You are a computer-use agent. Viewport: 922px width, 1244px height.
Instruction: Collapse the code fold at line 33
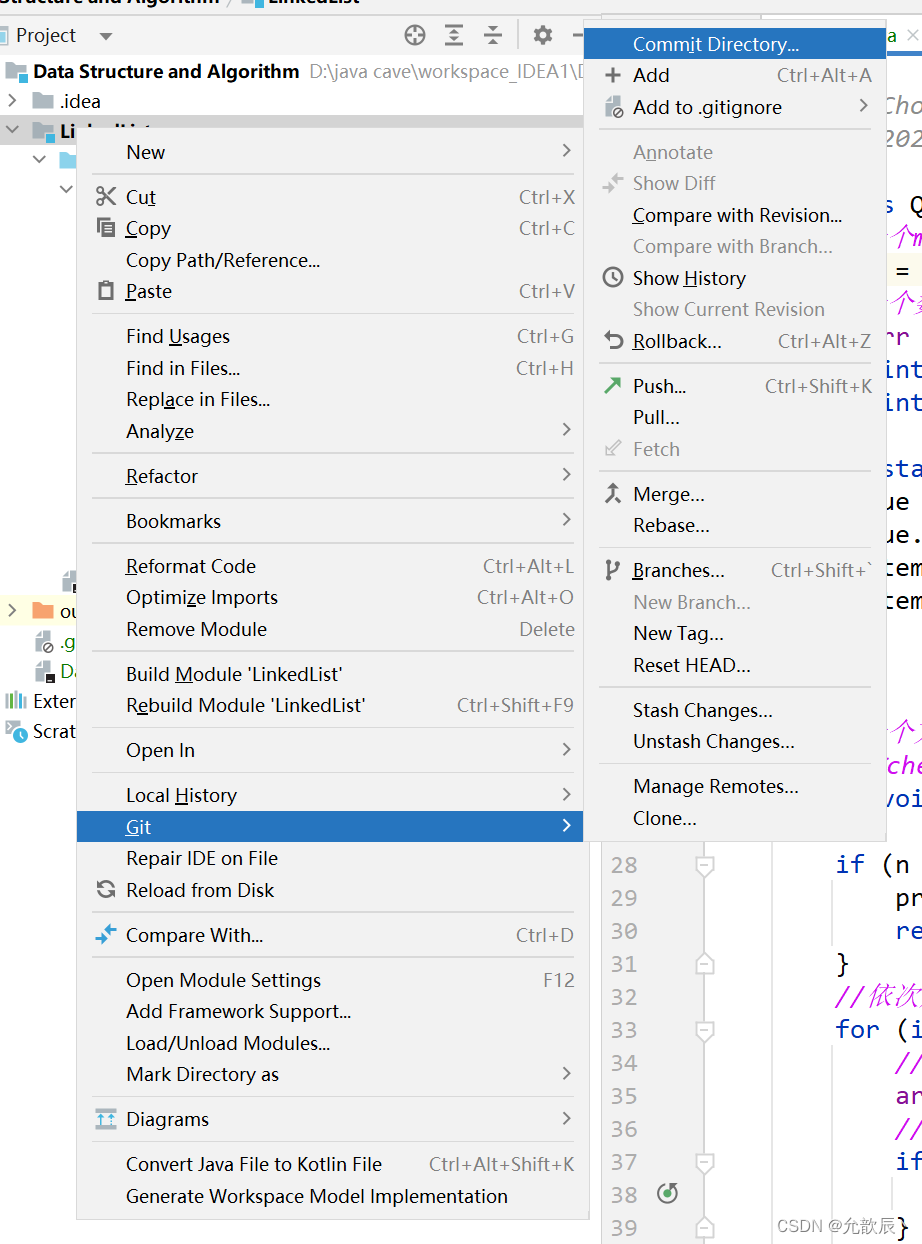(703, 1029)
